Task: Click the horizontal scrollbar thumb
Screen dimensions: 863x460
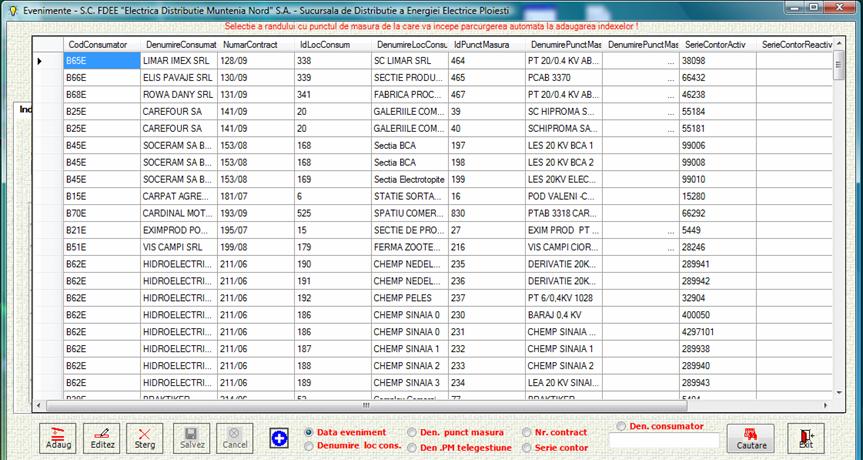Action: (367, 406)
